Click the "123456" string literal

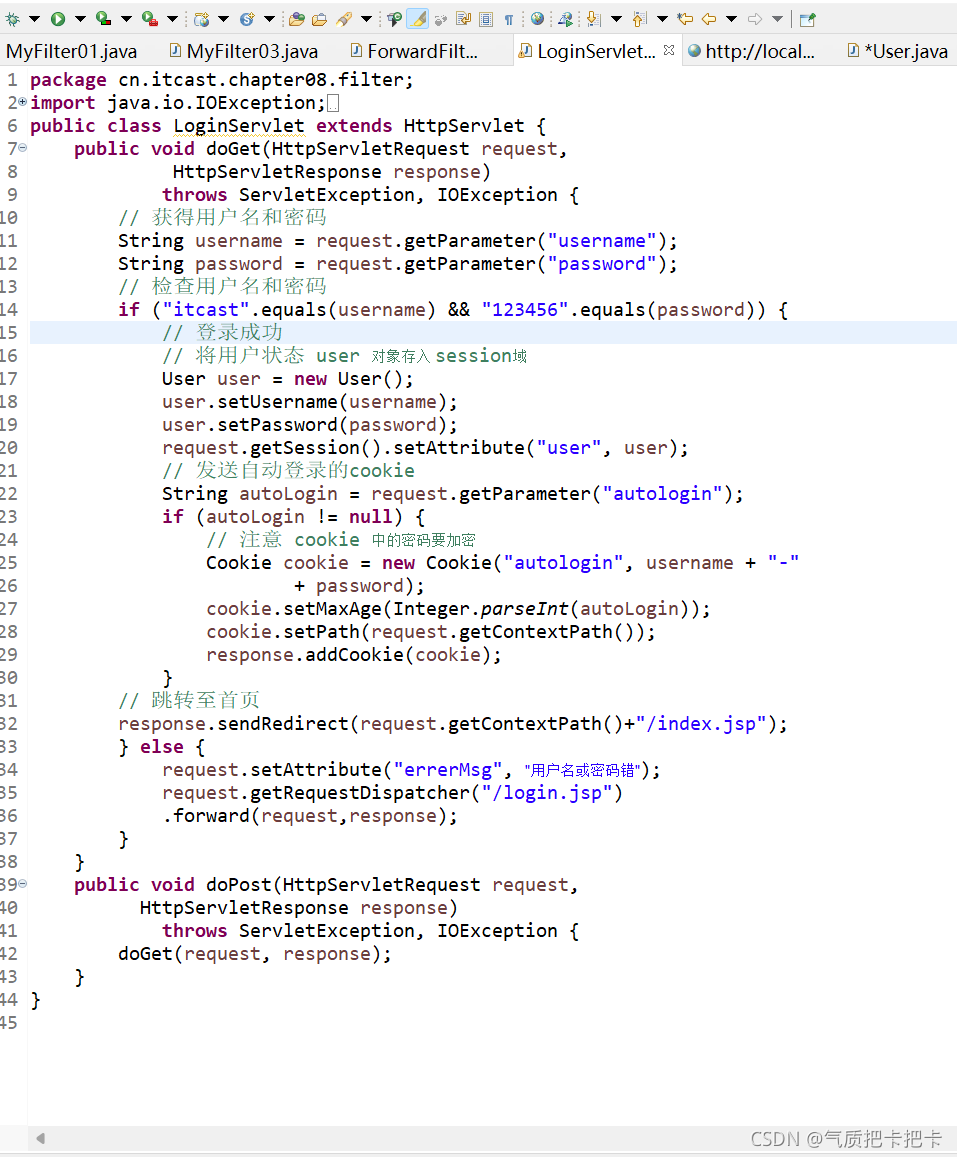pos(525,310)
